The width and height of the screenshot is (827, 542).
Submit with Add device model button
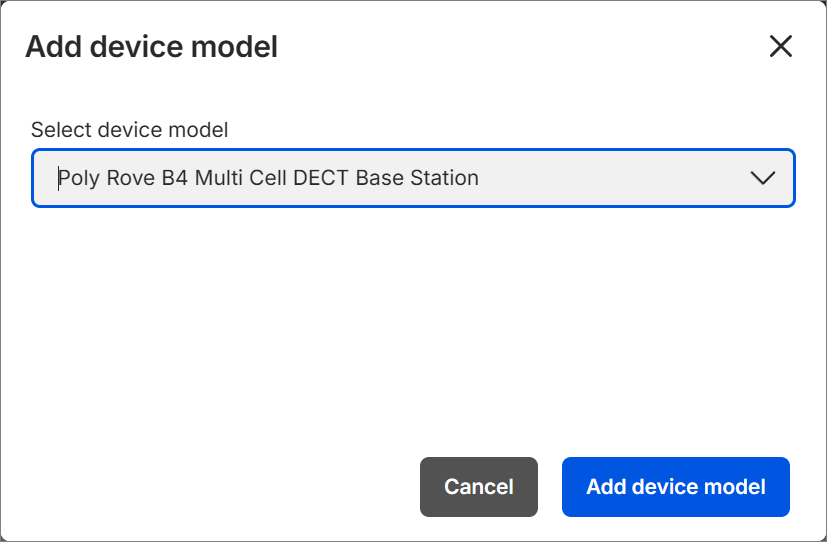tap(675, 487)
